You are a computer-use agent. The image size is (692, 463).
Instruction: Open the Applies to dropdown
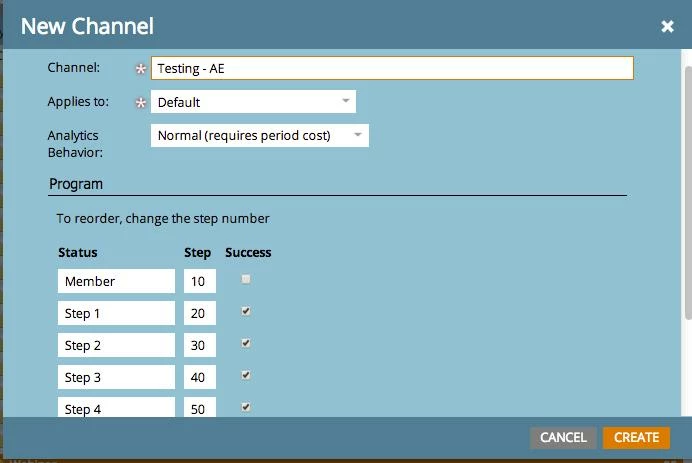click(253, 102)
